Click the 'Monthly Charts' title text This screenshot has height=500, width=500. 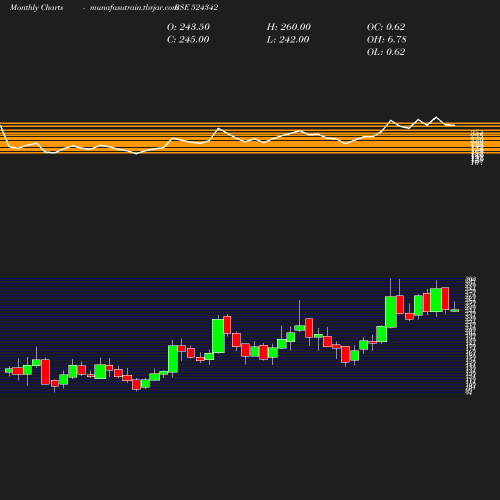pyautogui.click(x=36, y=7)
